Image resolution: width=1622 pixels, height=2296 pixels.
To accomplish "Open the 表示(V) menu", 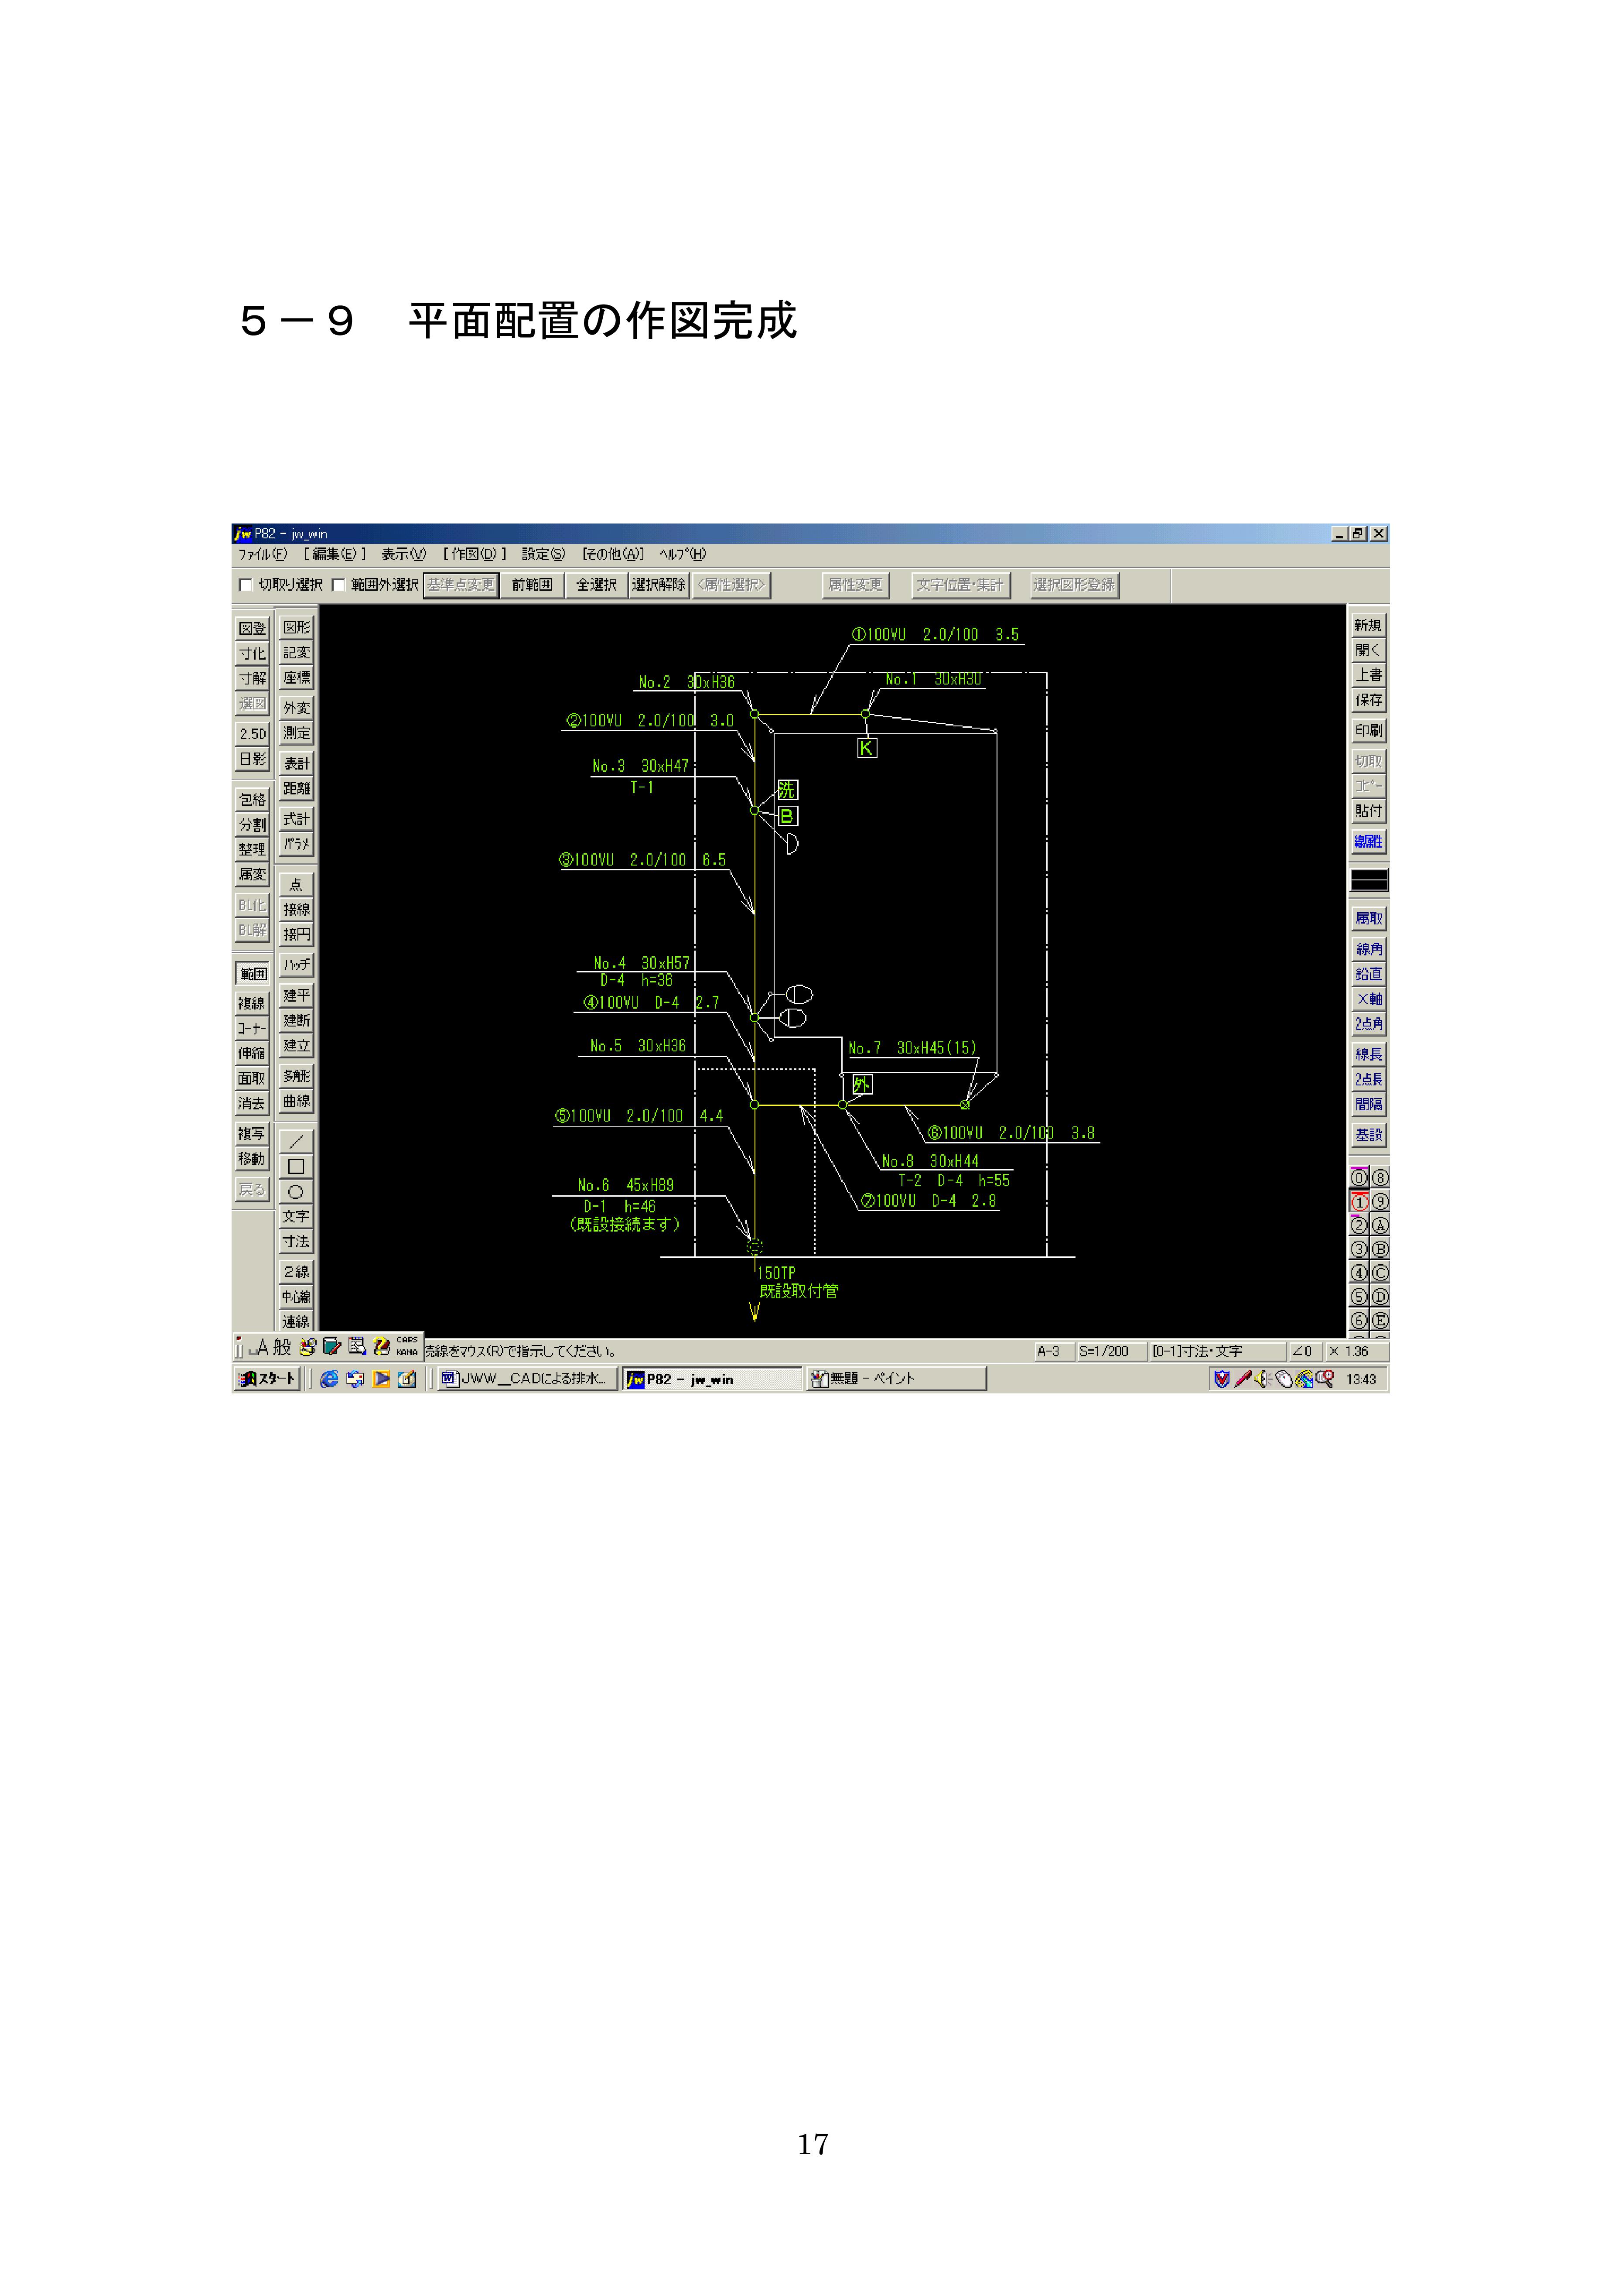I will coord(403,554).
